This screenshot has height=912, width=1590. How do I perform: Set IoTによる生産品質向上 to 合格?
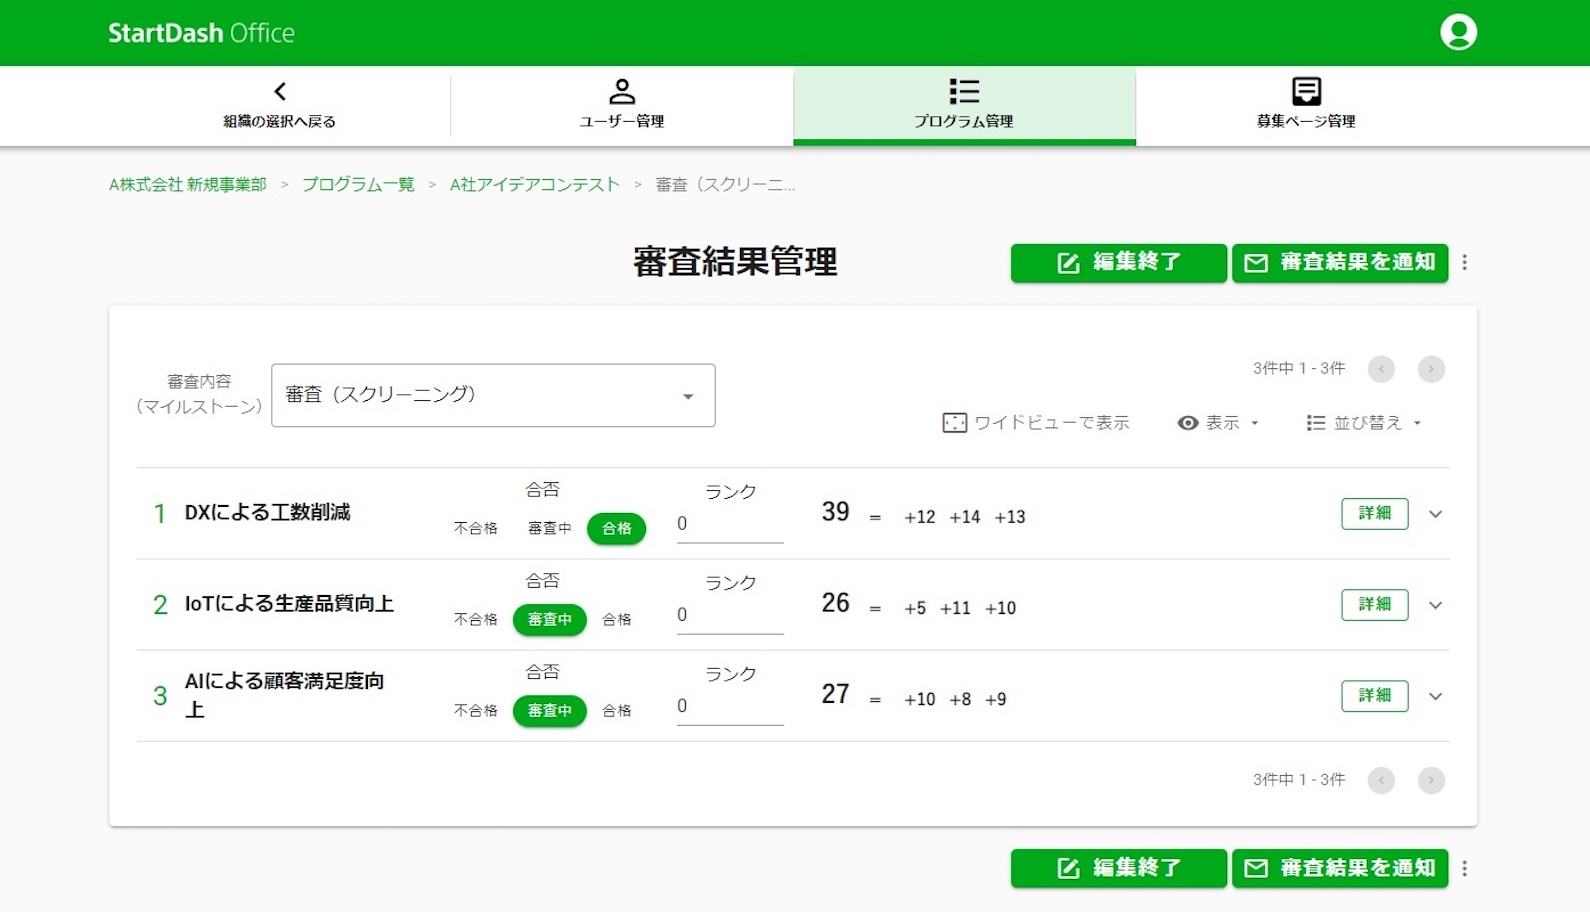click(617, 619)
